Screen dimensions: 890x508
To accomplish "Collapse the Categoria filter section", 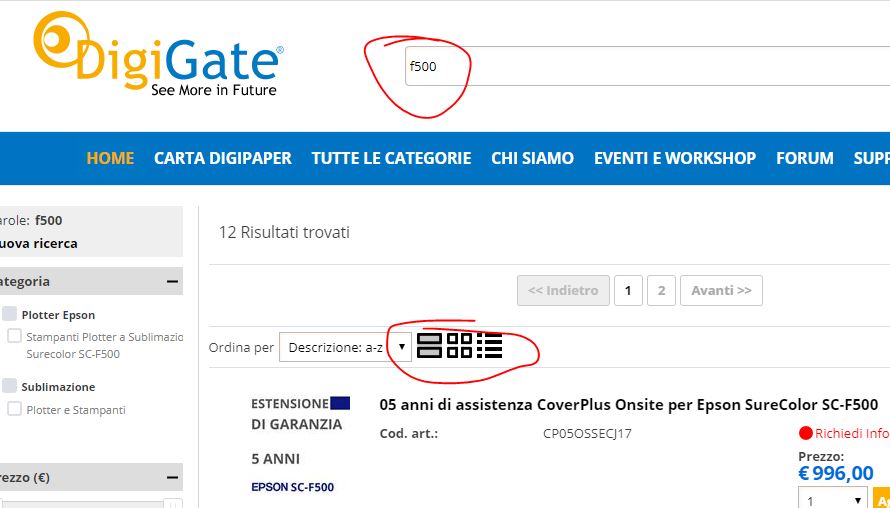I will (x=173, y=282).
